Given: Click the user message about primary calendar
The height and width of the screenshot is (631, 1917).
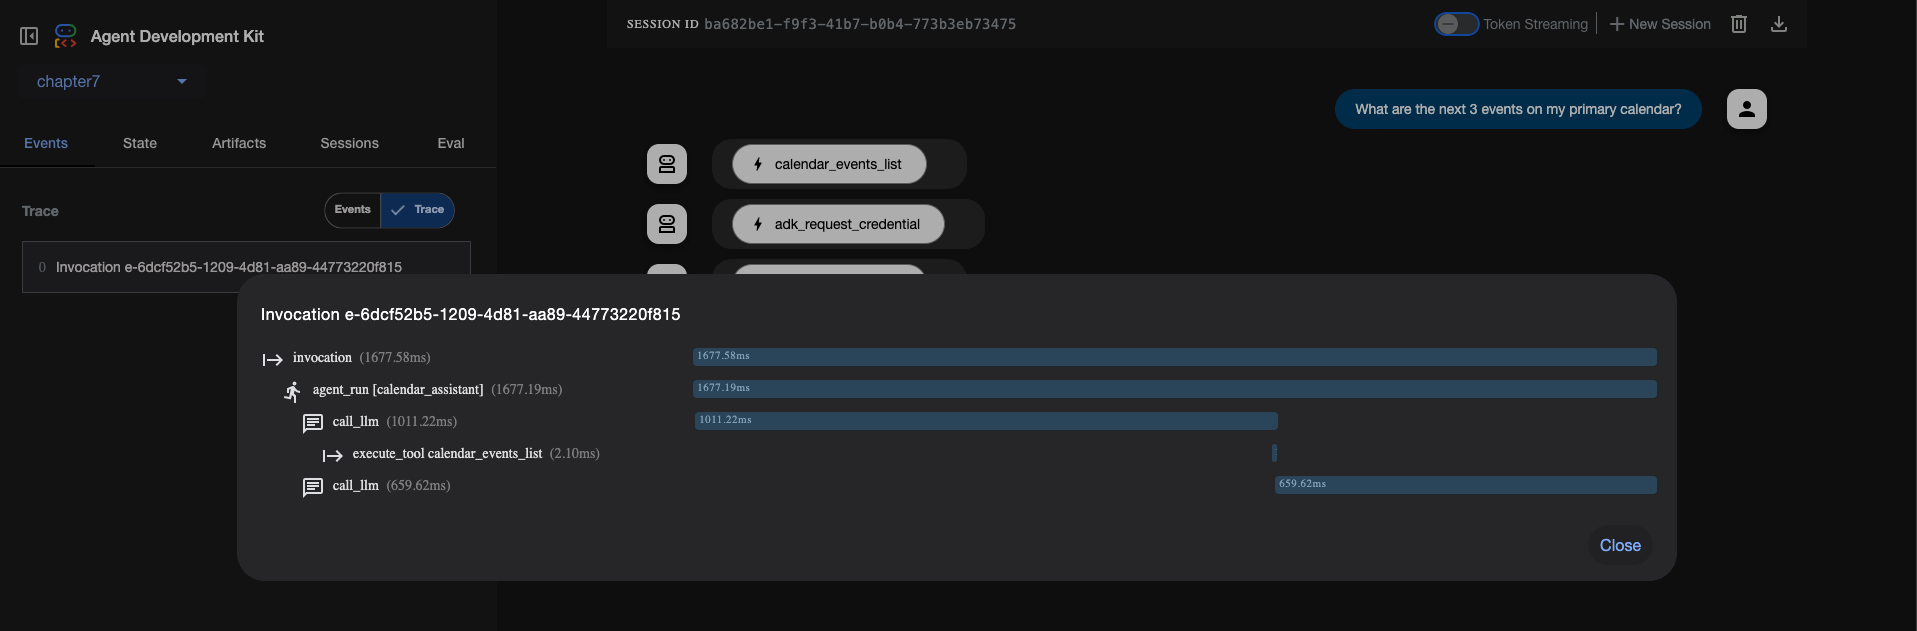Looking at the screenshot, I should (1518, 109).
